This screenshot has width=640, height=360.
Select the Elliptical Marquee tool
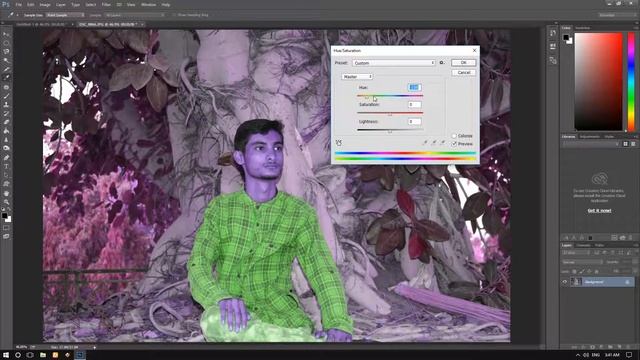[x=6, y=43]
